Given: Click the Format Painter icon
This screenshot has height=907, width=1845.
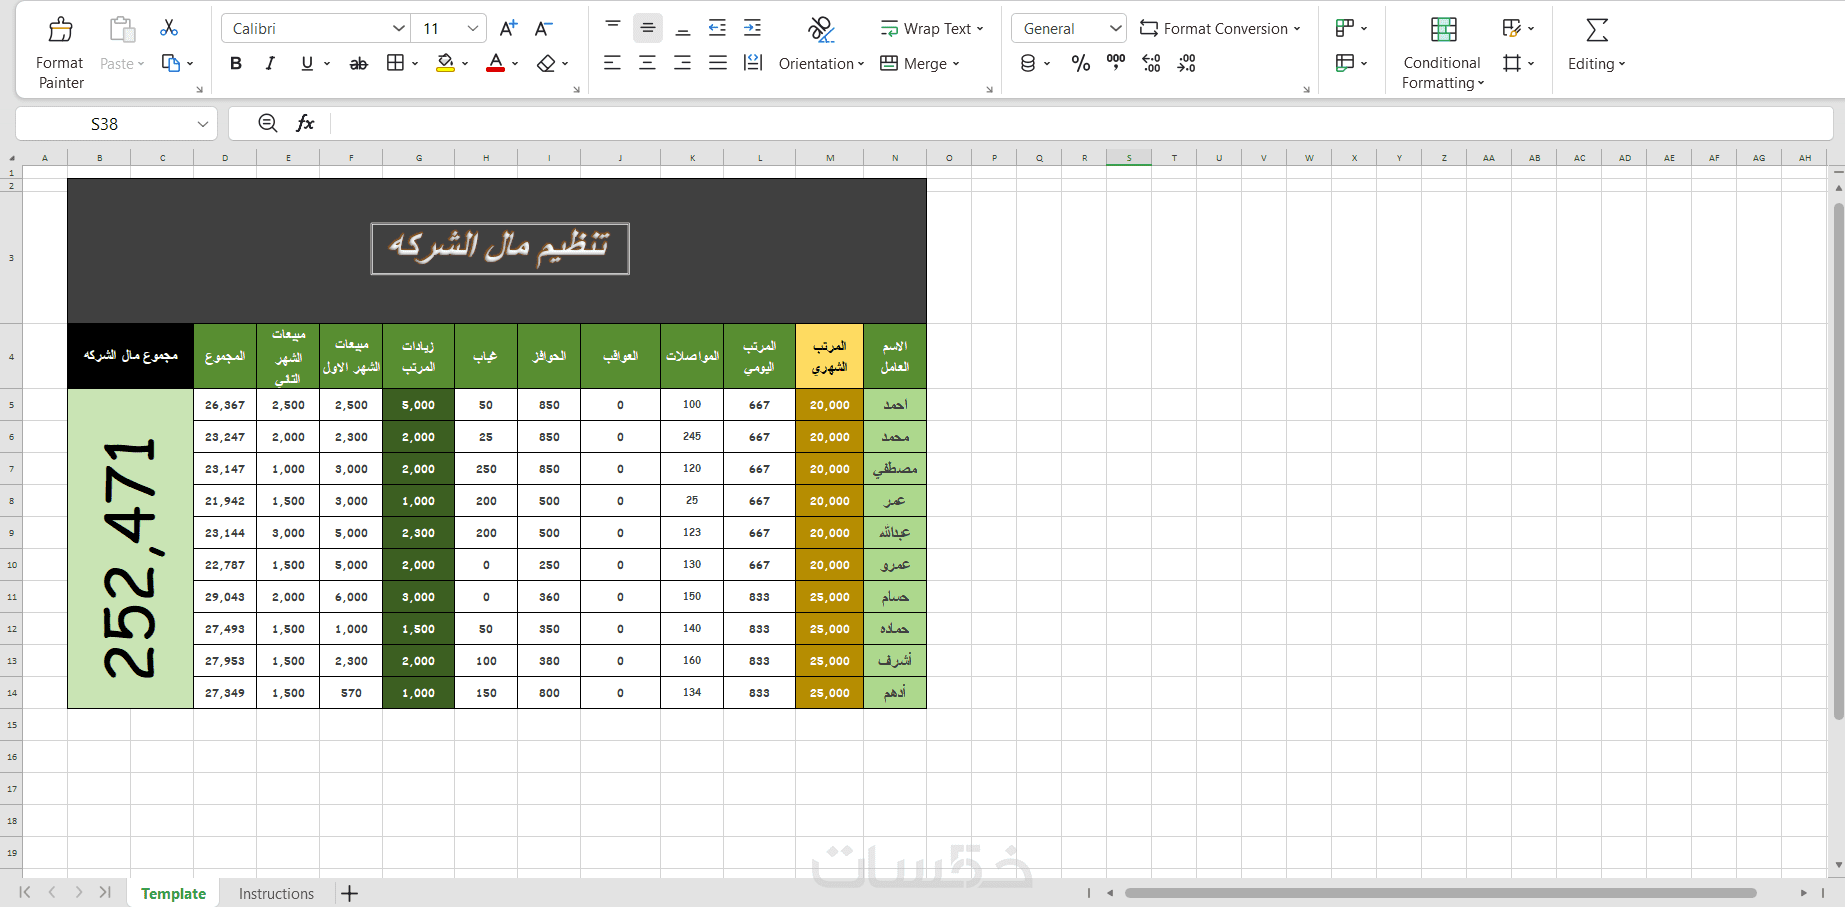Looking at the screenshot, I should click(x=60, y=29).
